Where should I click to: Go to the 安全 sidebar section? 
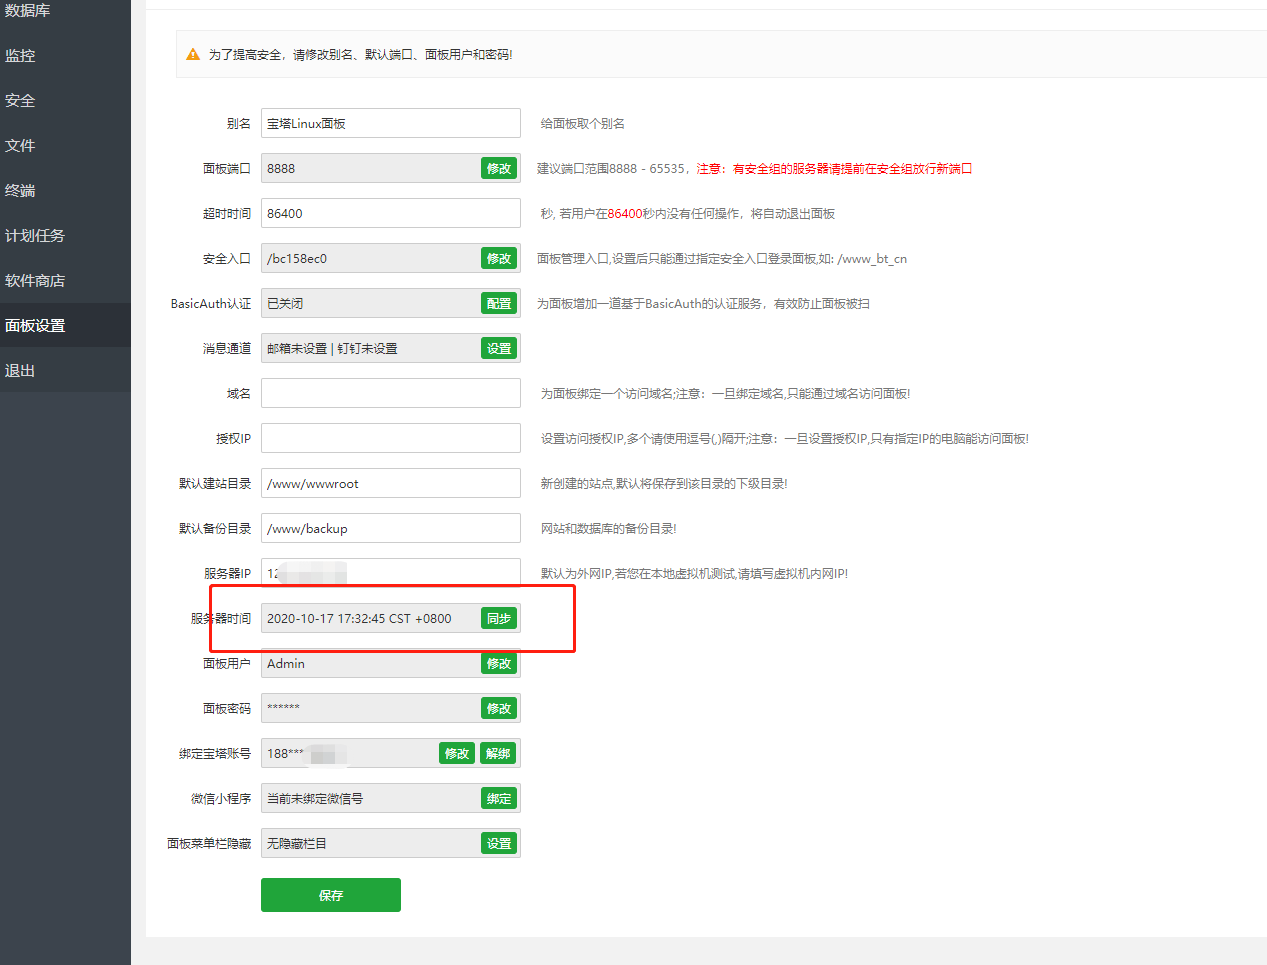point(65,101)
